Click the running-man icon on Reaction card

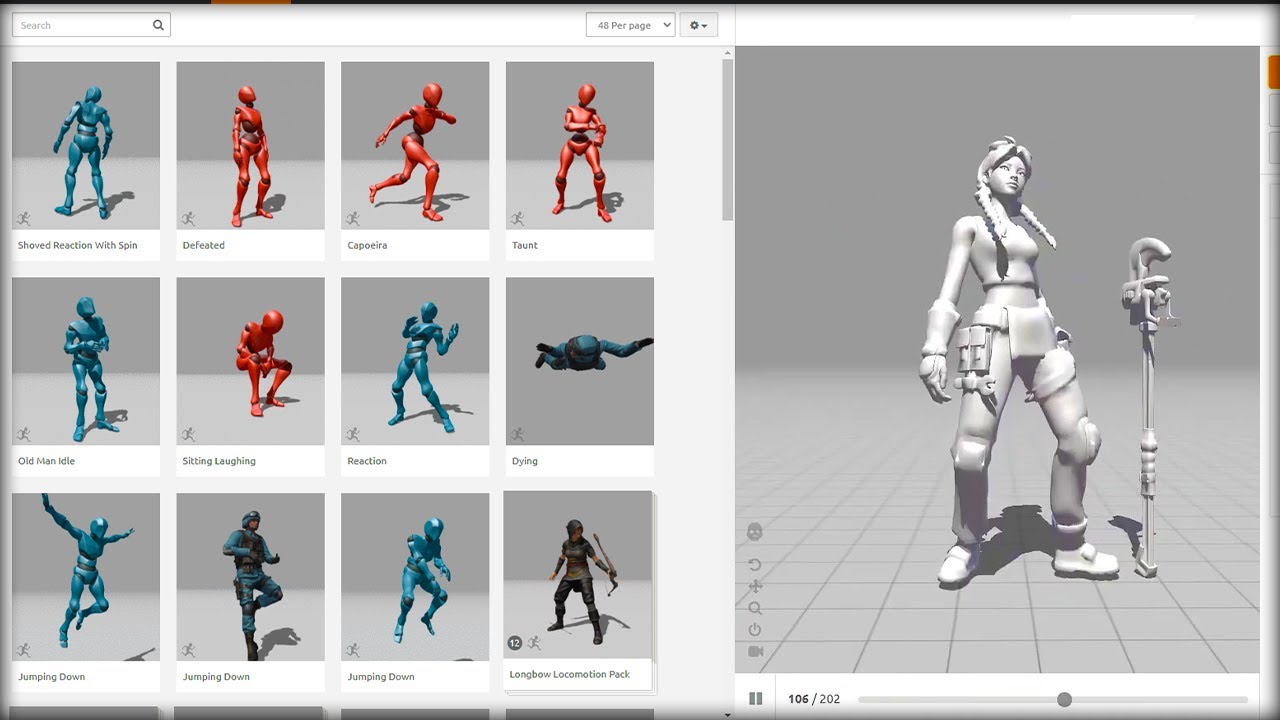(353, 434)
